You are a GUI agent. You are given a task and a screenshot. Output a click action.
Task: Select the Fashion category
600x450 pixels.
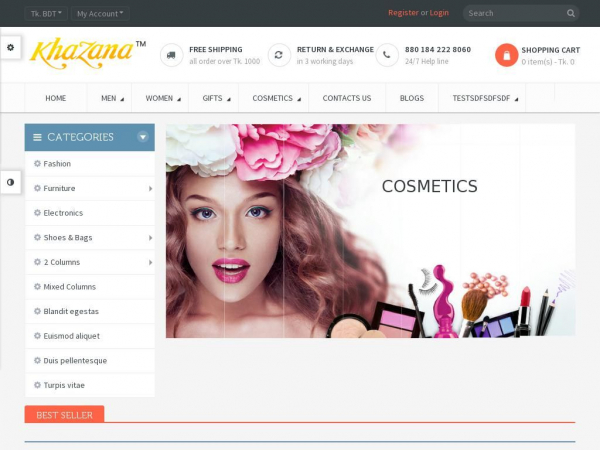[x=90, y=164]
